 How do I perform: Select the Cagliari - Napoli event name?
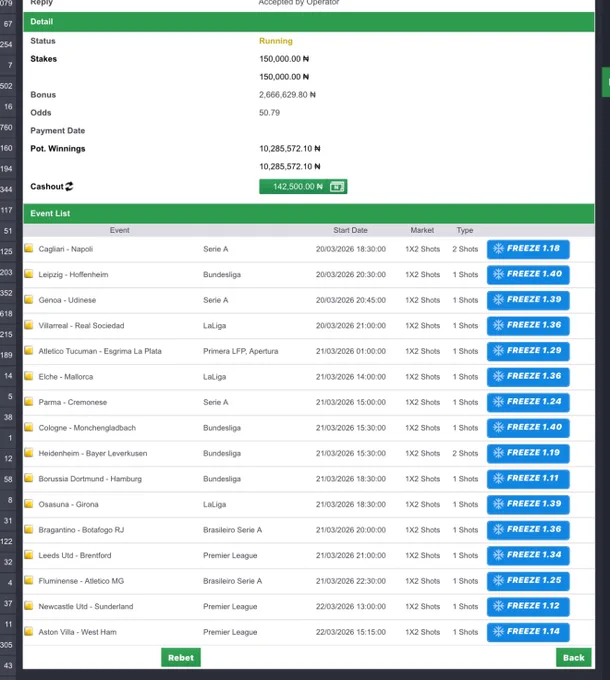(x=65, y=249)
